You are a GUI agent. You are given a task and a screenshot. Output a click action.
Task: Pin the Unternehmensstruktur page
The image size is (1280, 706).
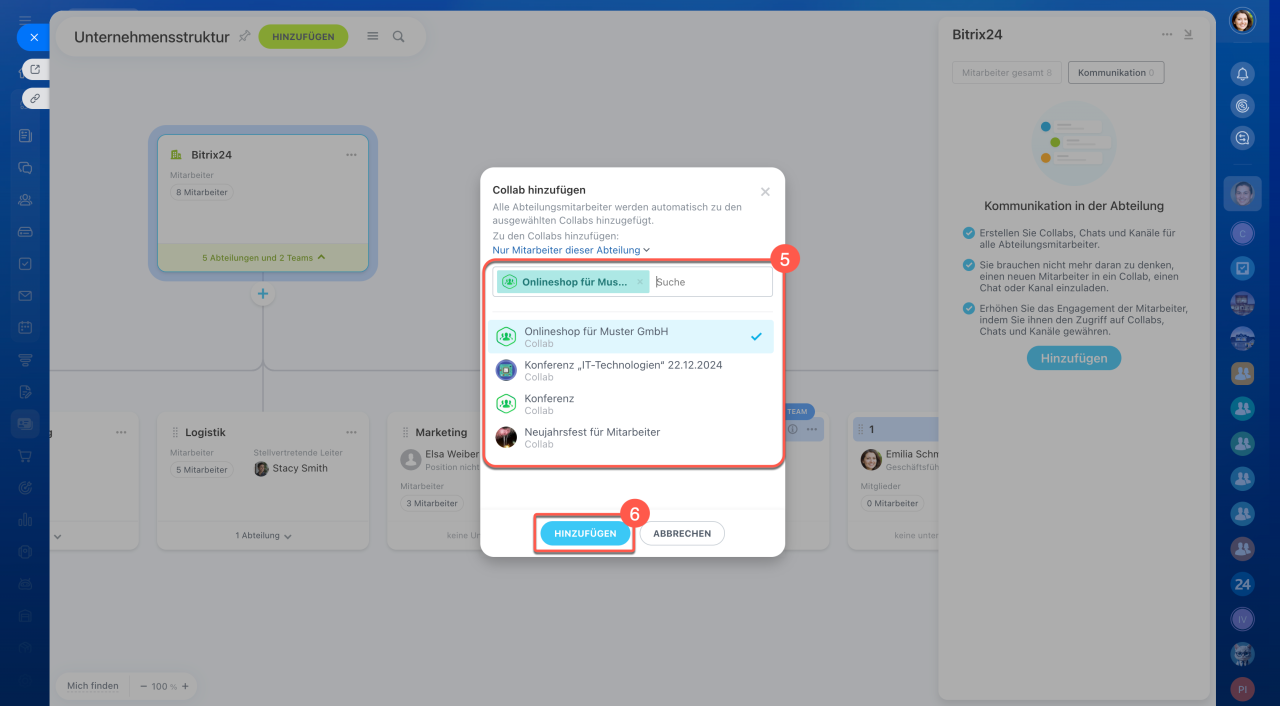tap(244, 36)
